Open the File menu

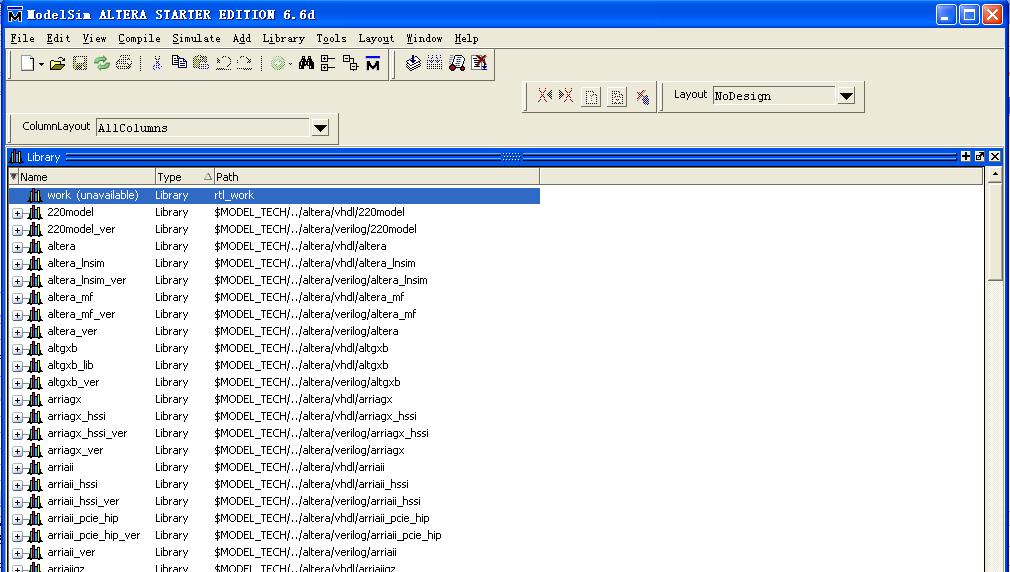[x=23, y=39]
